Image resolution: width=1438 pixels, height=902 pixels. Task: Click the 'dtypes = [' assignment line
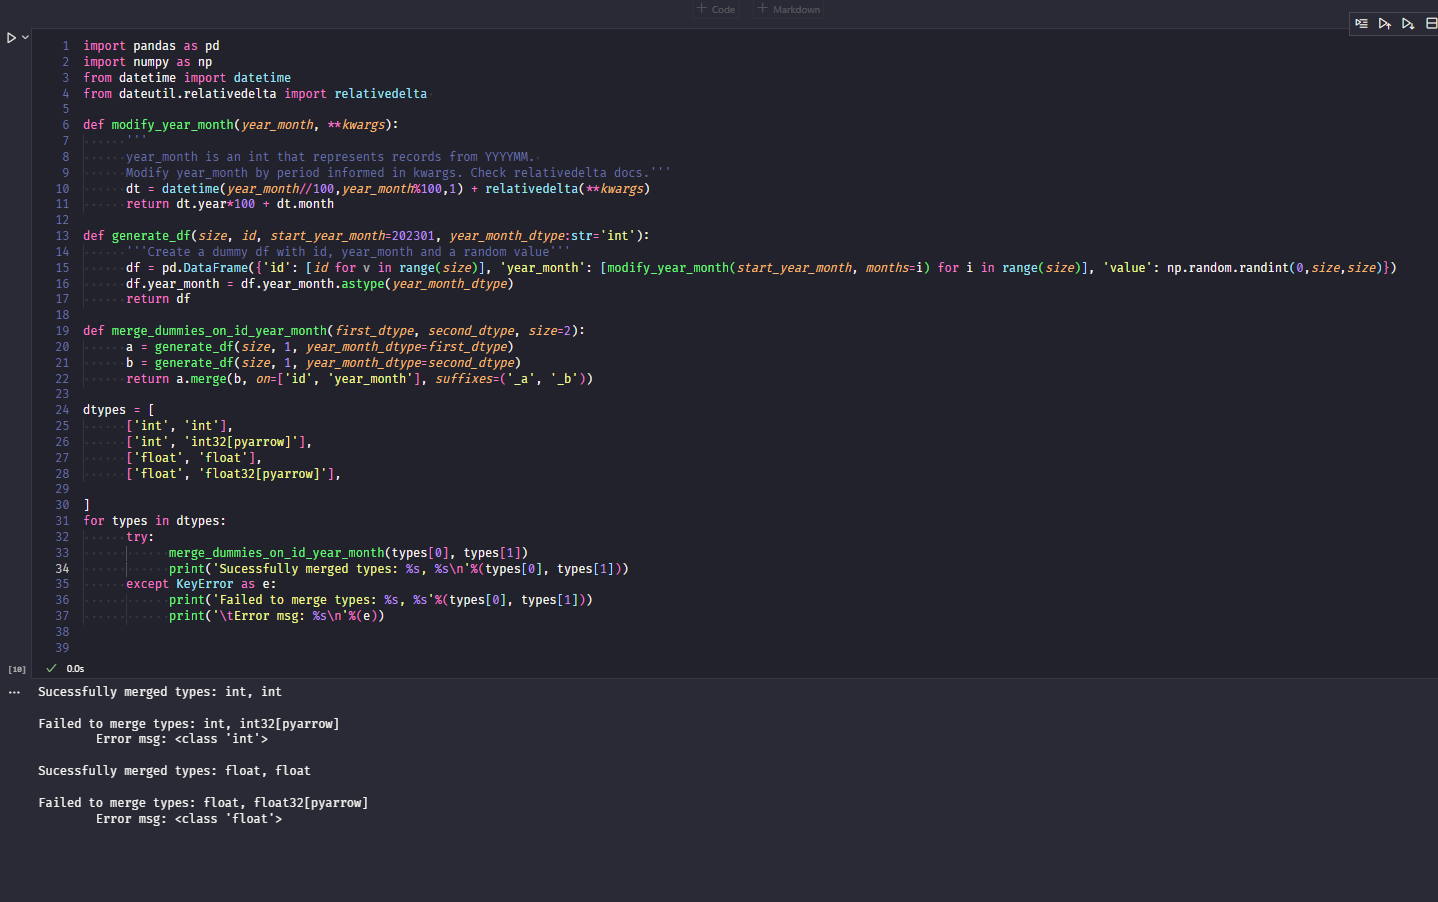click(119, 410)
